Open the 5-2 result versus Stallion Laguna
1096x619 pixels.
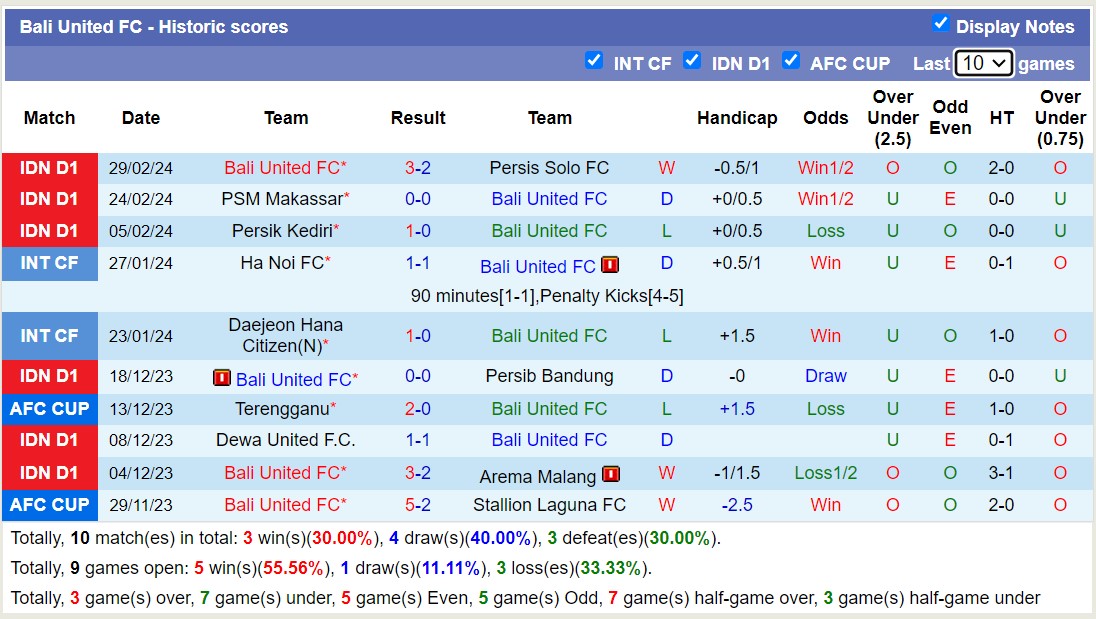(x=418, y=505)
